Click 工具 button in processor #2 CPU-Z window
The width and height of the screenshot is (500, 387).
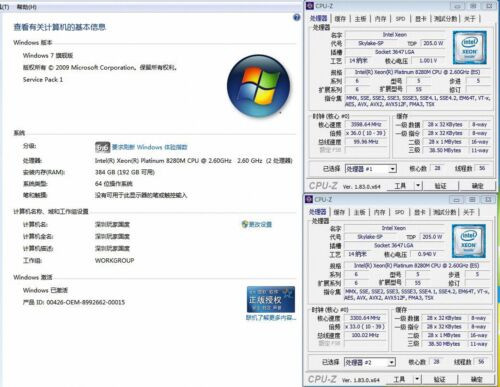[x=399, y=379]
